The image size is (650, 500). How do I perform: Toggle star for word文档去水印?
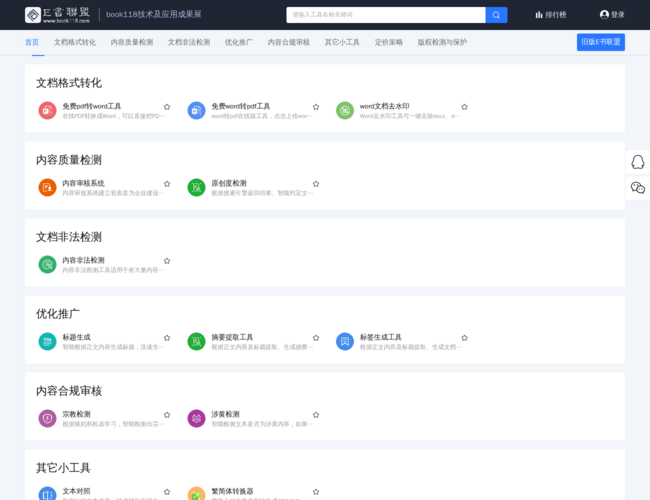[465, 107]
